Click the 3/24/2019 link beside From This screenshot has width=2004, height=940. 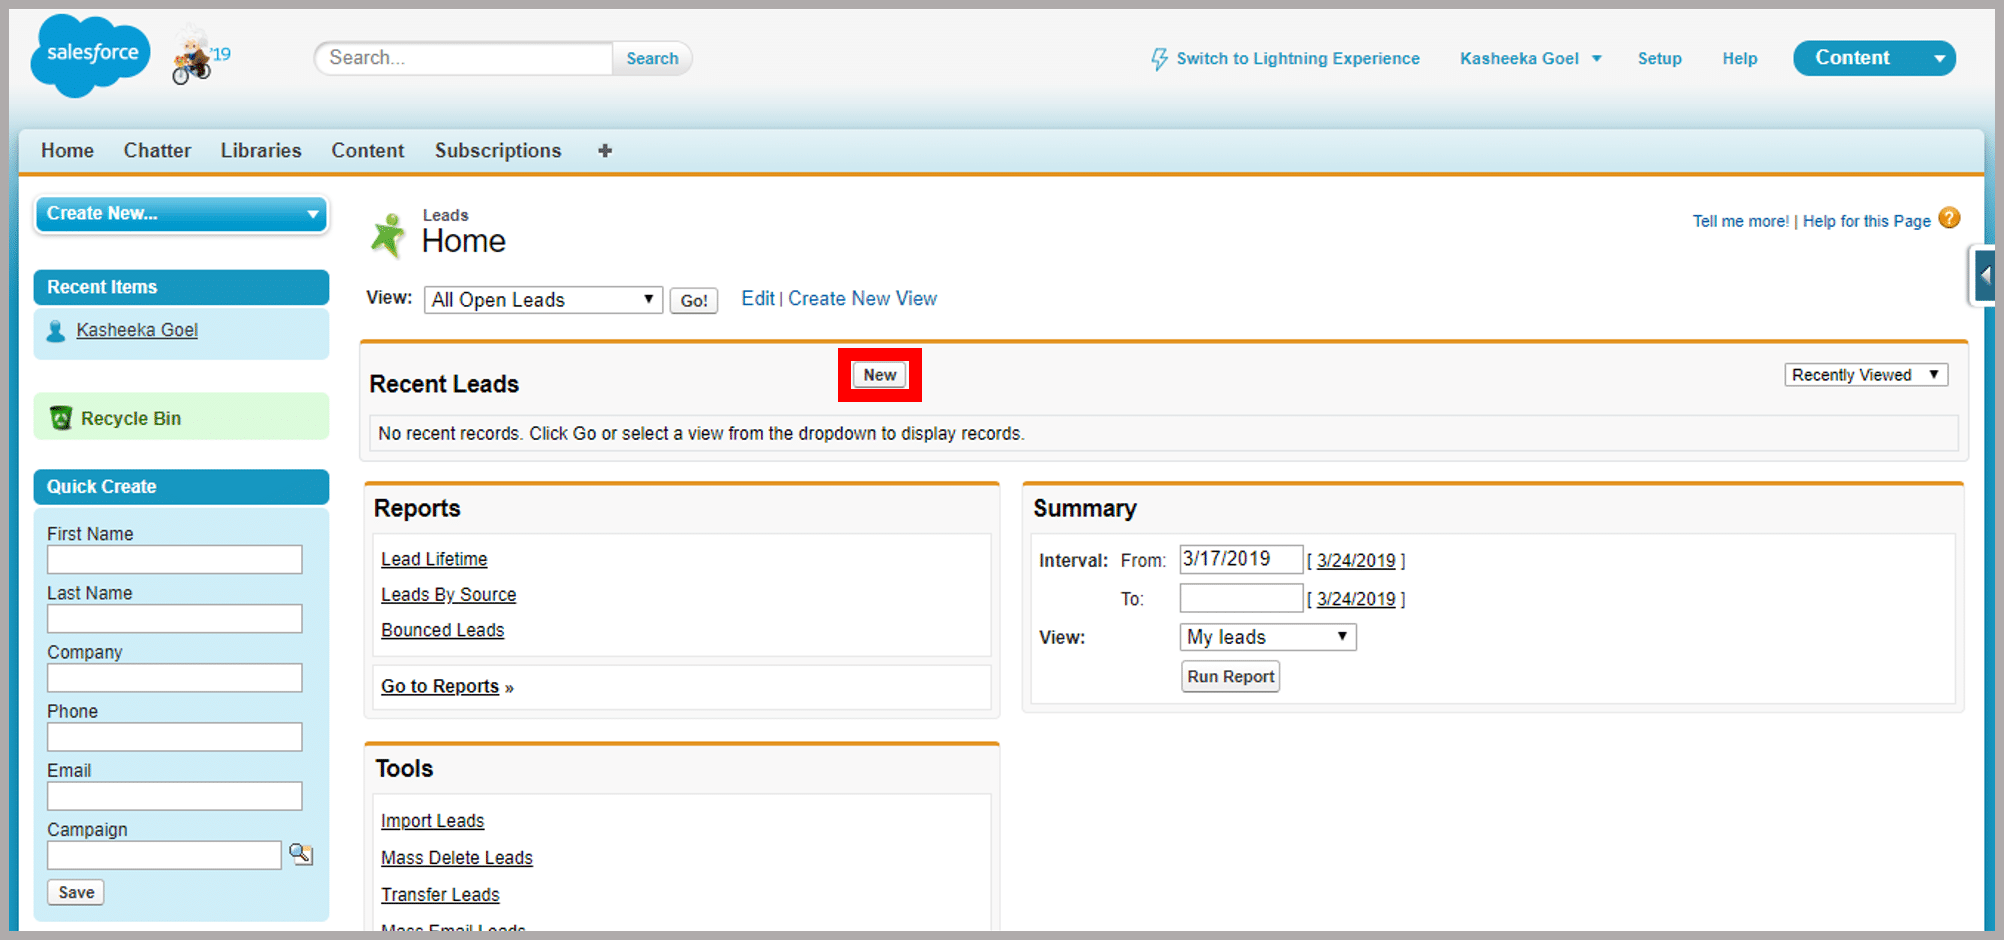(1356, 561)
